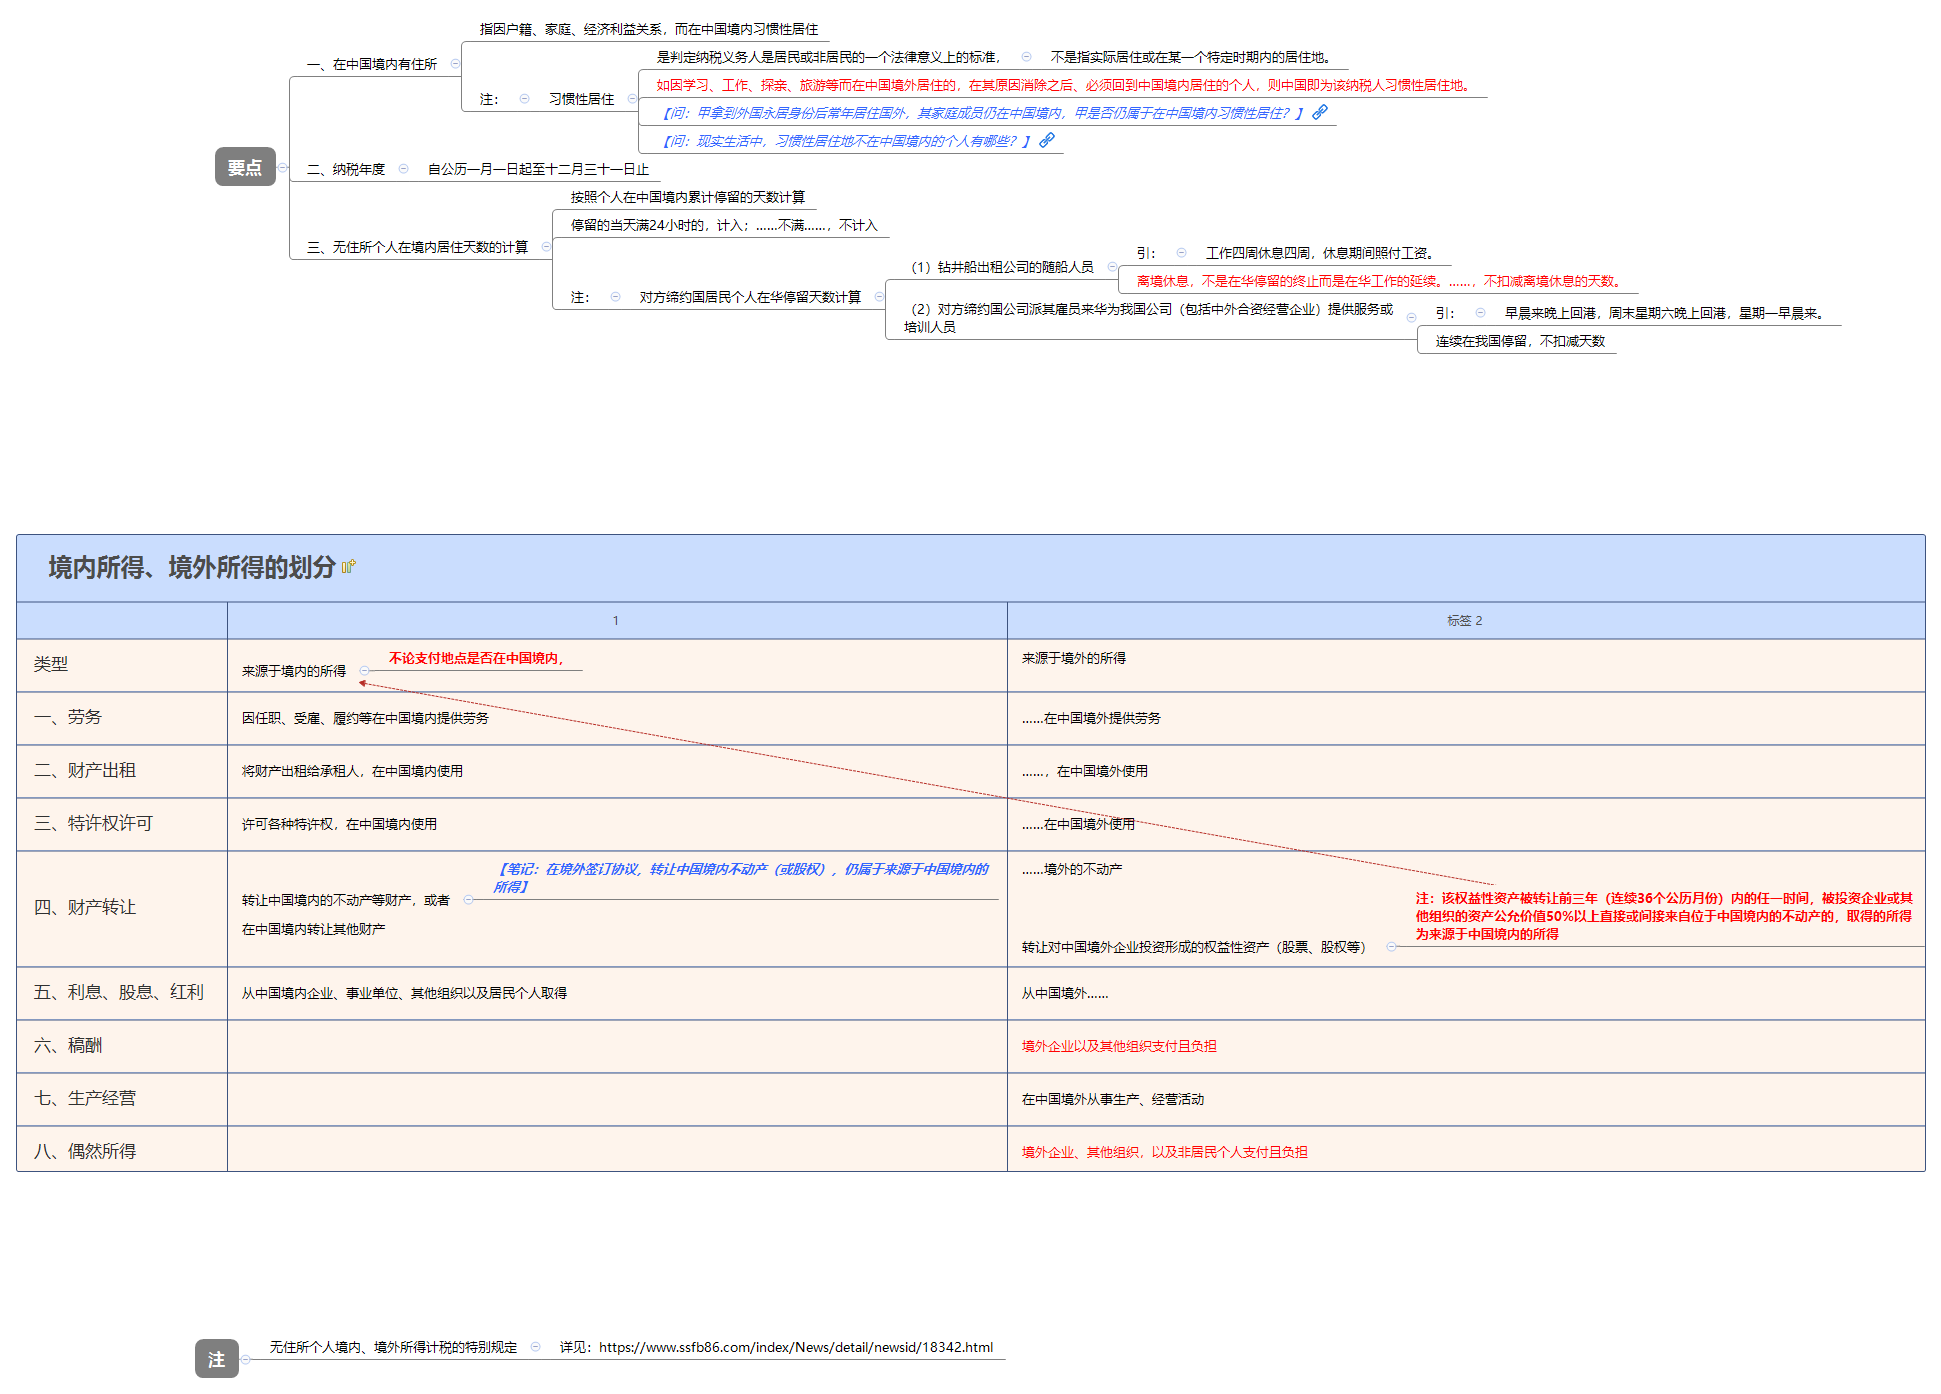The image size is (1941, 1394).
Task: Select the 类型 row header
Action: click(x=51, y=664)
